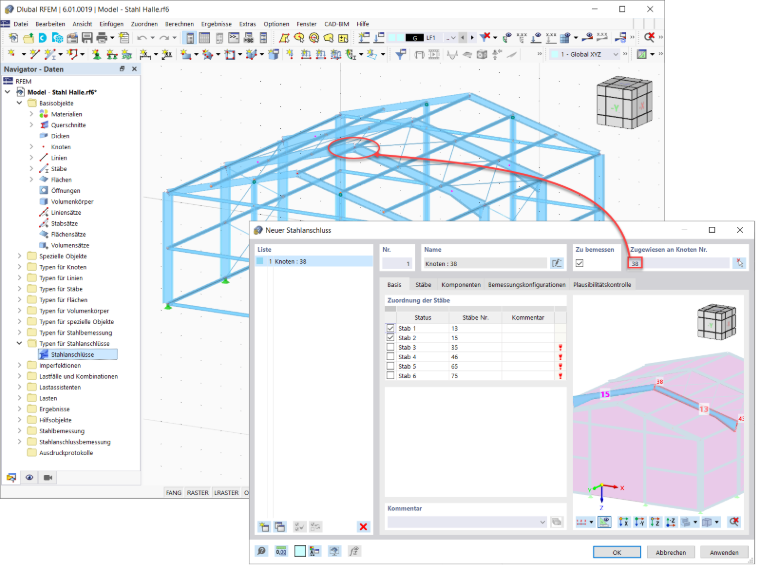Click the eye display tab in Navigator footer

[29, 477]
